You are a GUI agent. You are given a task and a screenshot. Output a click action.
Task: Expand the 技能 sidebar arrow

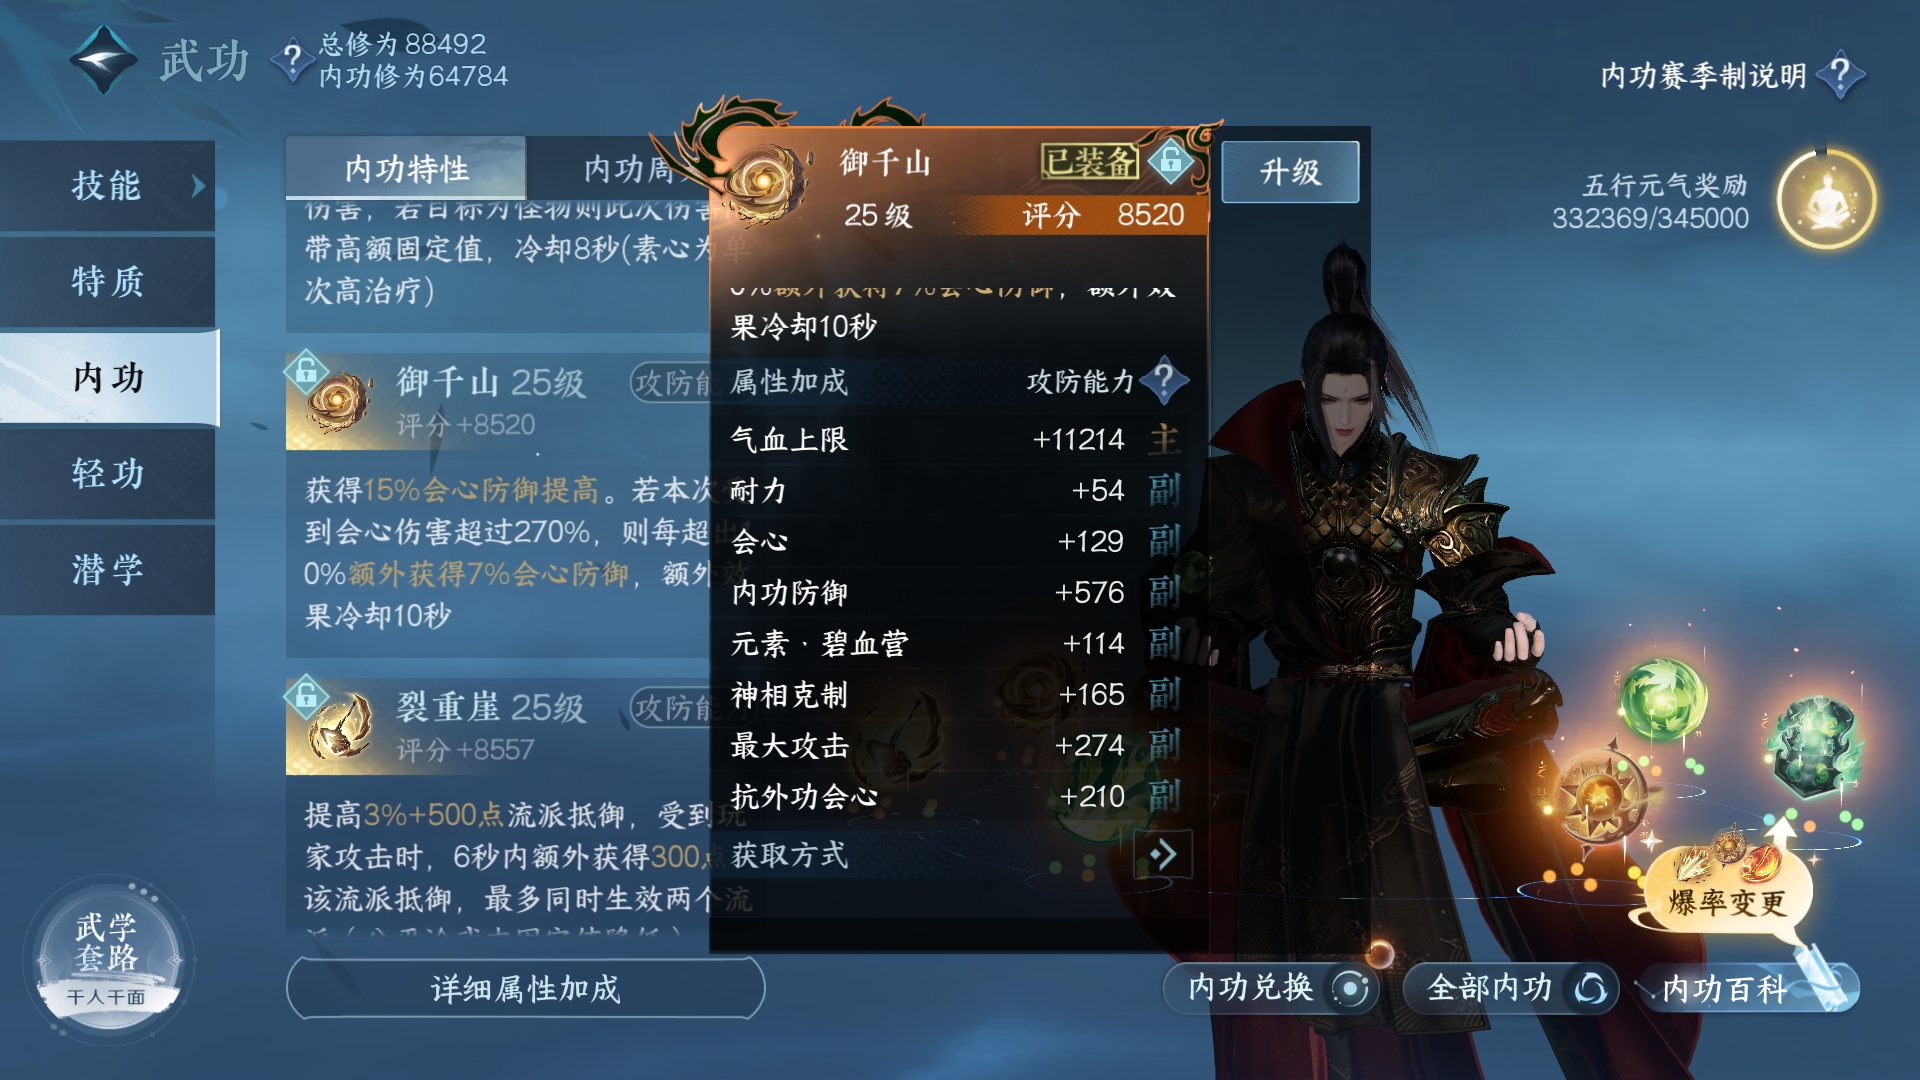[x=198, y=186]
